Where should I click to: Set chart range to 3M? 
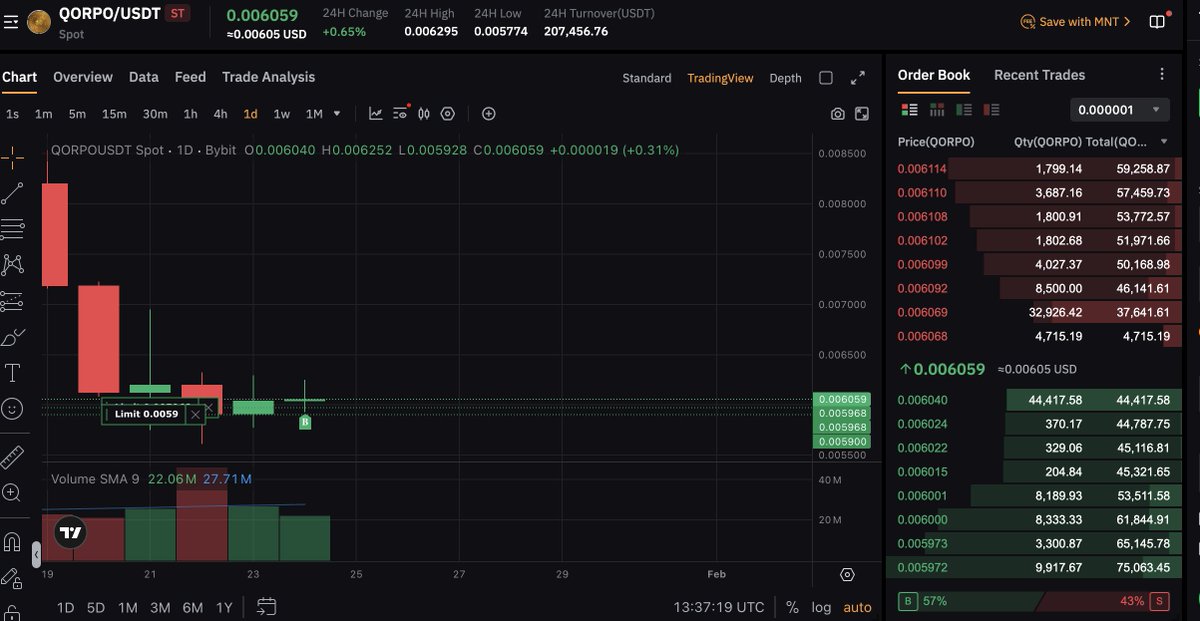160,607
